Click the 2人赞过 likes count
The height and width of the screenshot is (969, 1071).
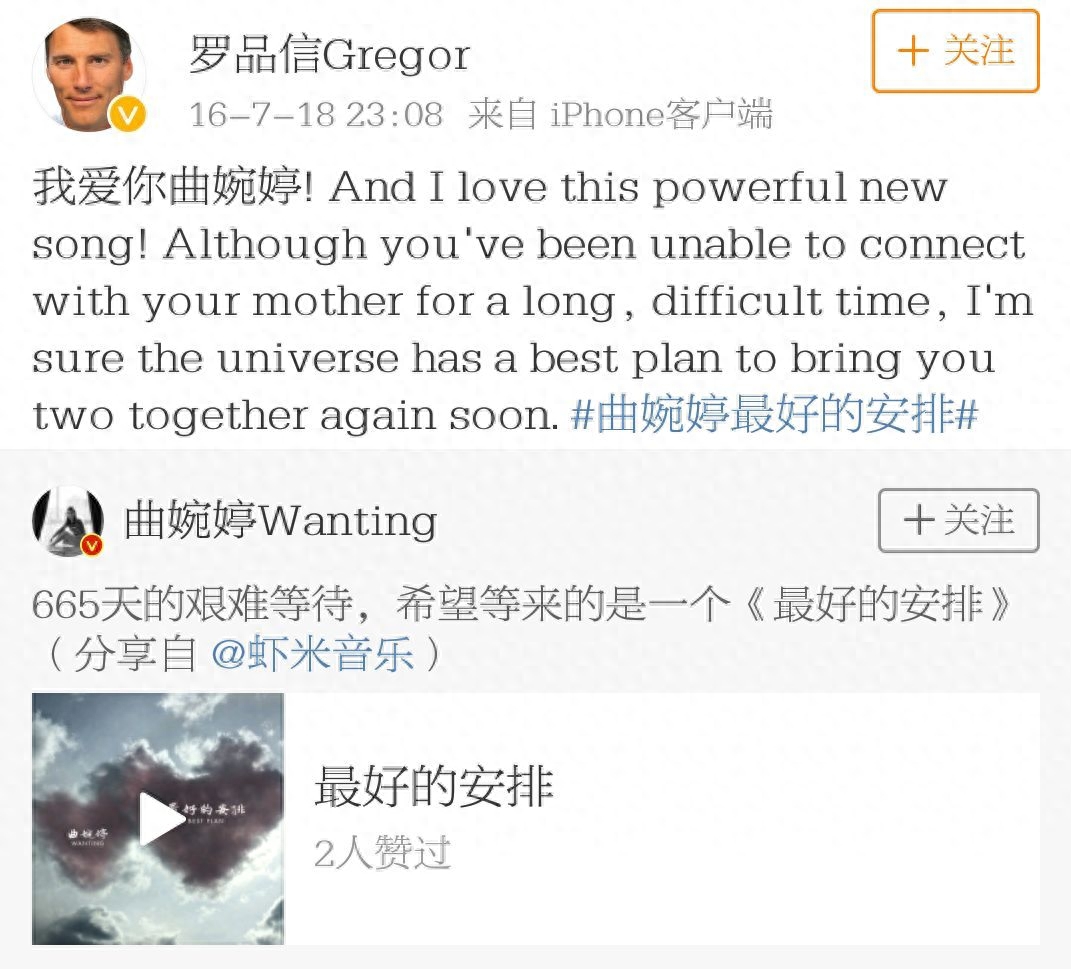coord(382,852)
